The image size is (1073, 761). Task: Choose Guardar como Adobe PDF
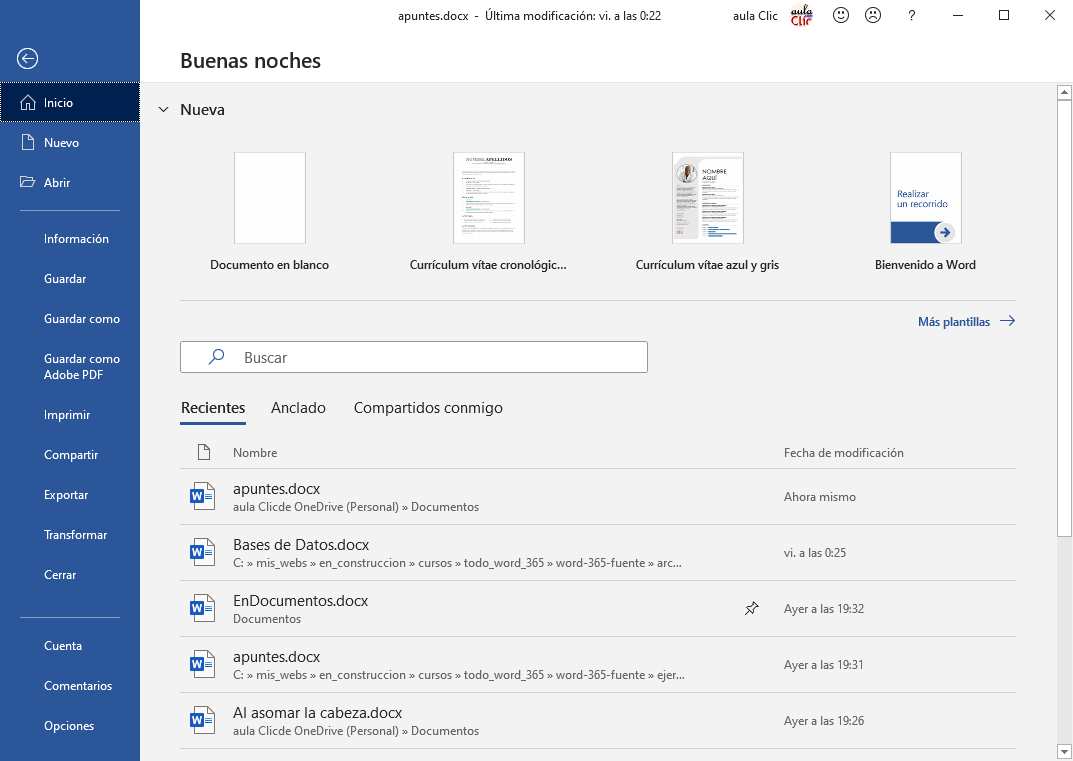pos(82,367)
